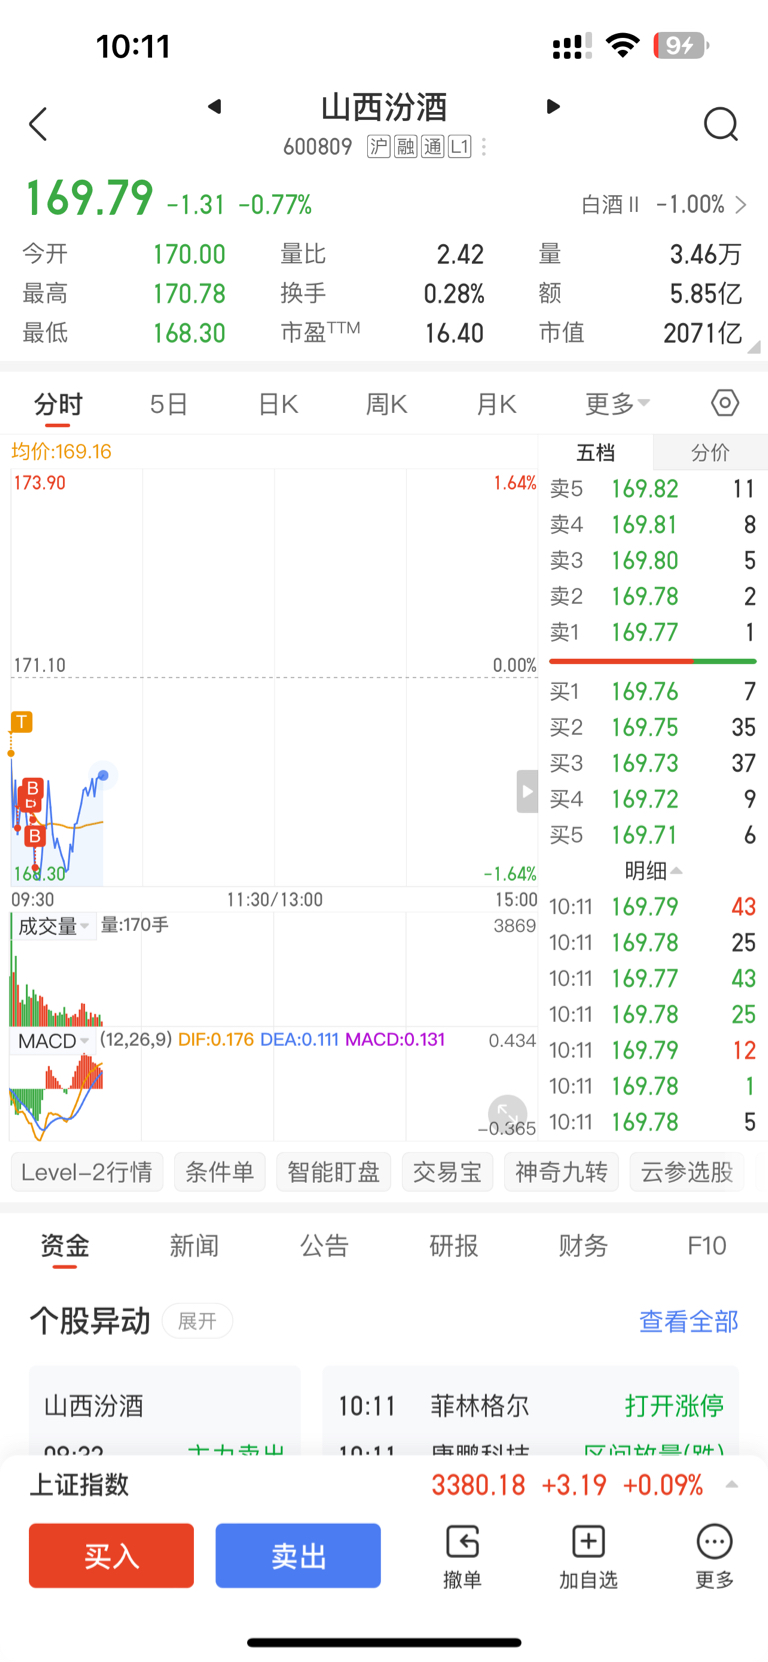Tap the current price 169.79
This screenshot has width=768, height=1662.
point(89,198)
